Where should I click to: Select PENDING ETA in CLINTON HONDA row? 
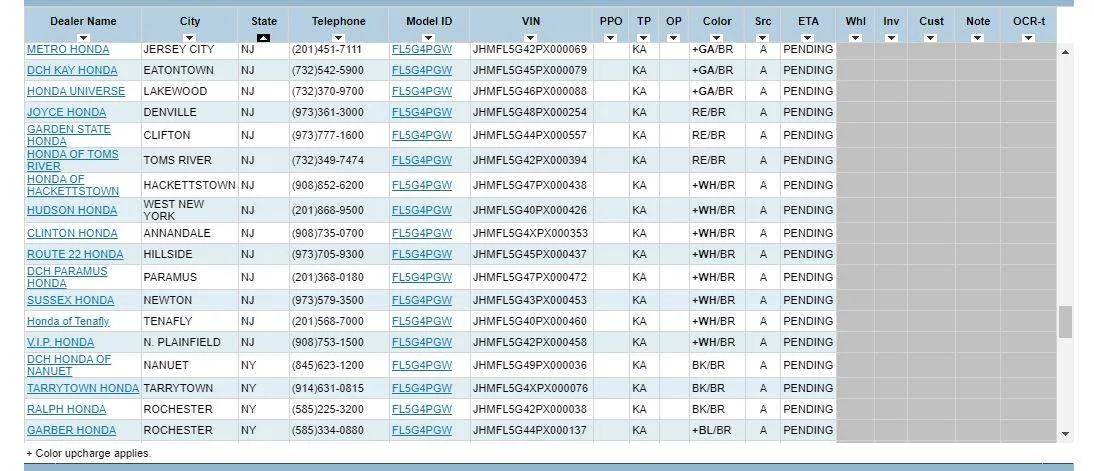click(808, 233)
